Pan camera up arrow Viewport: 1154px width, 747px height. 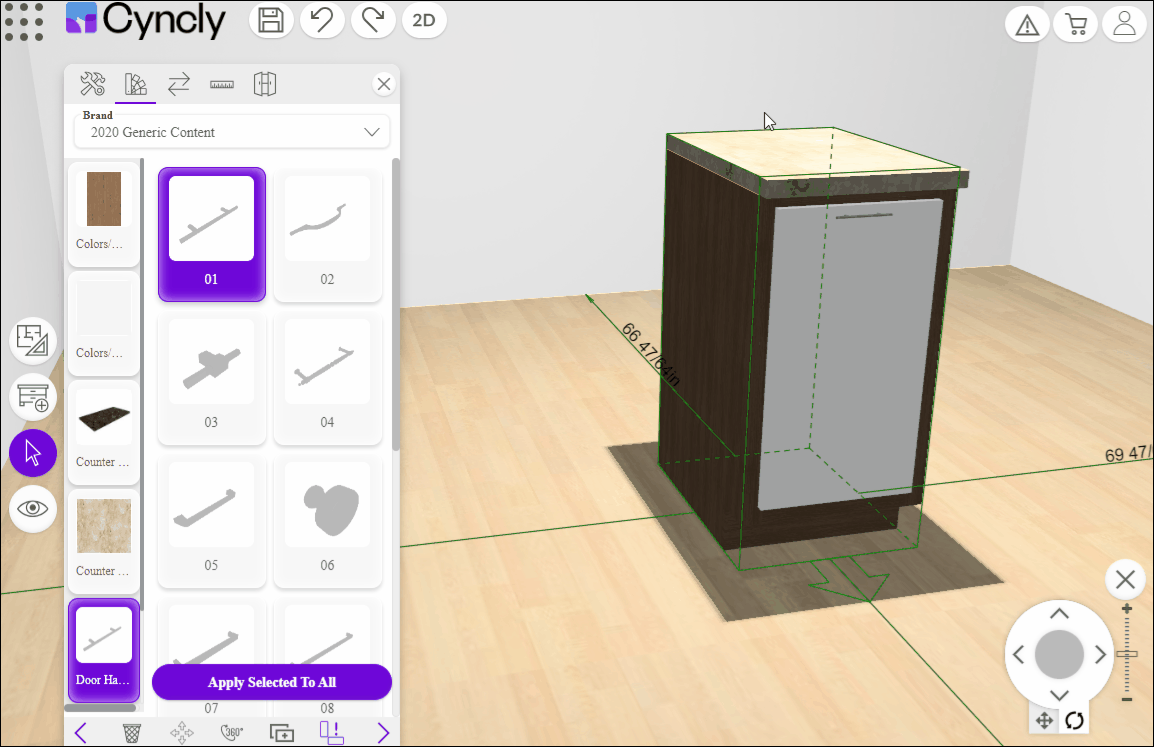[1059, 614]
